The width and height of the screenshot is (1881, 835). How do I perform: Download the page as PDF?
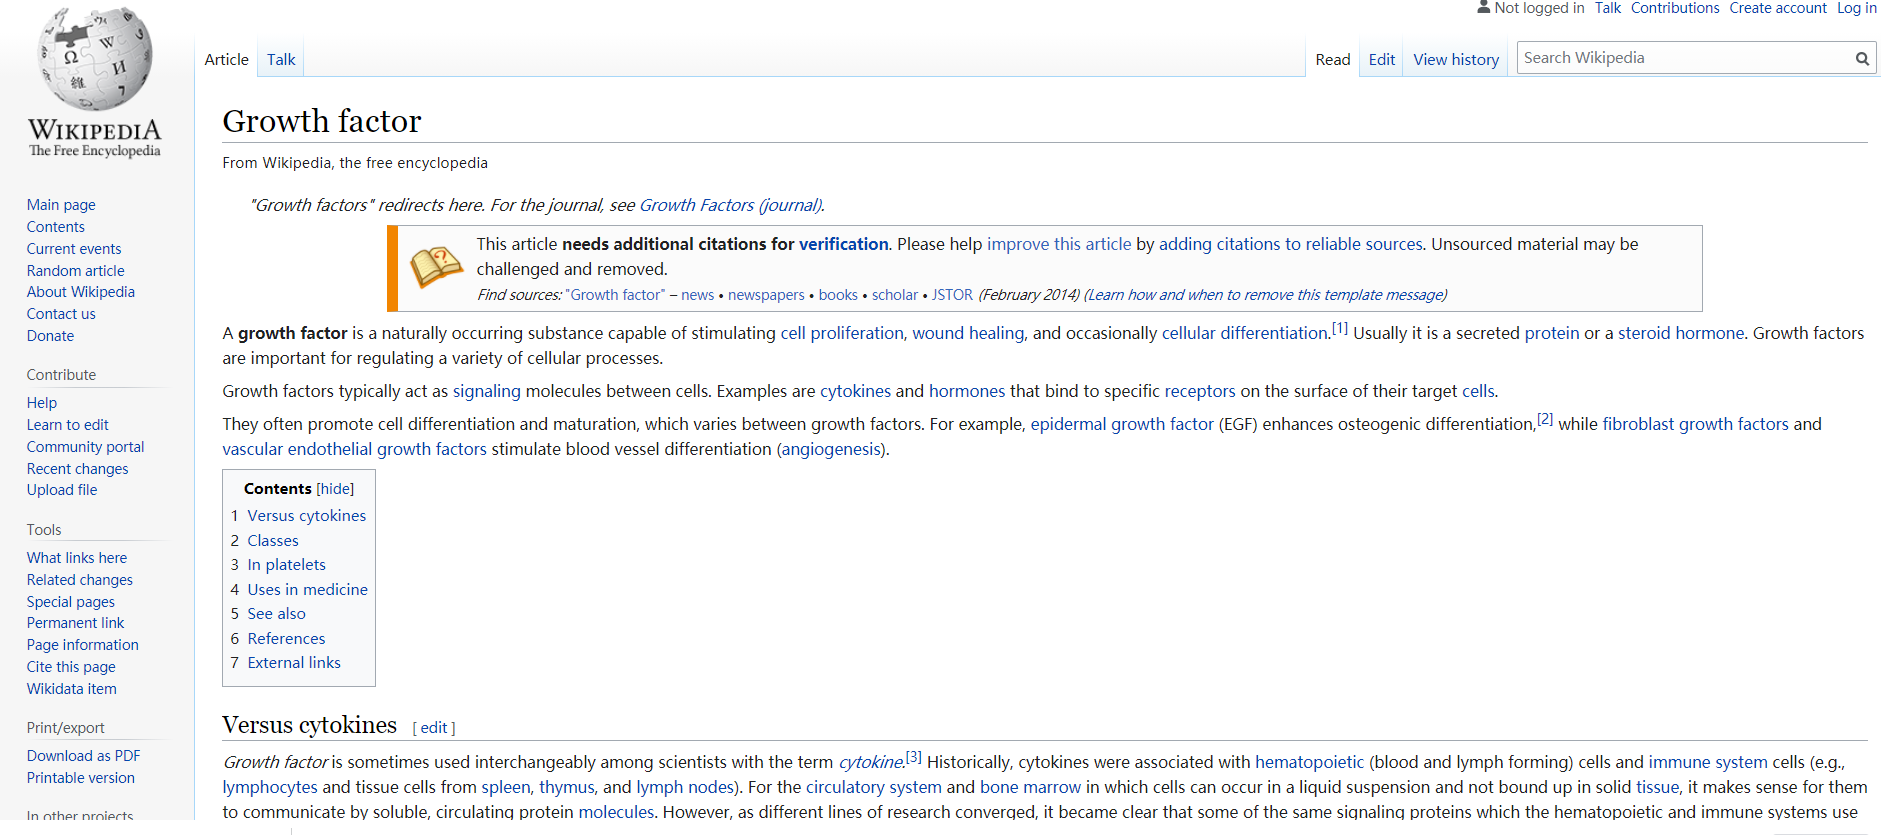click(83, 756)
